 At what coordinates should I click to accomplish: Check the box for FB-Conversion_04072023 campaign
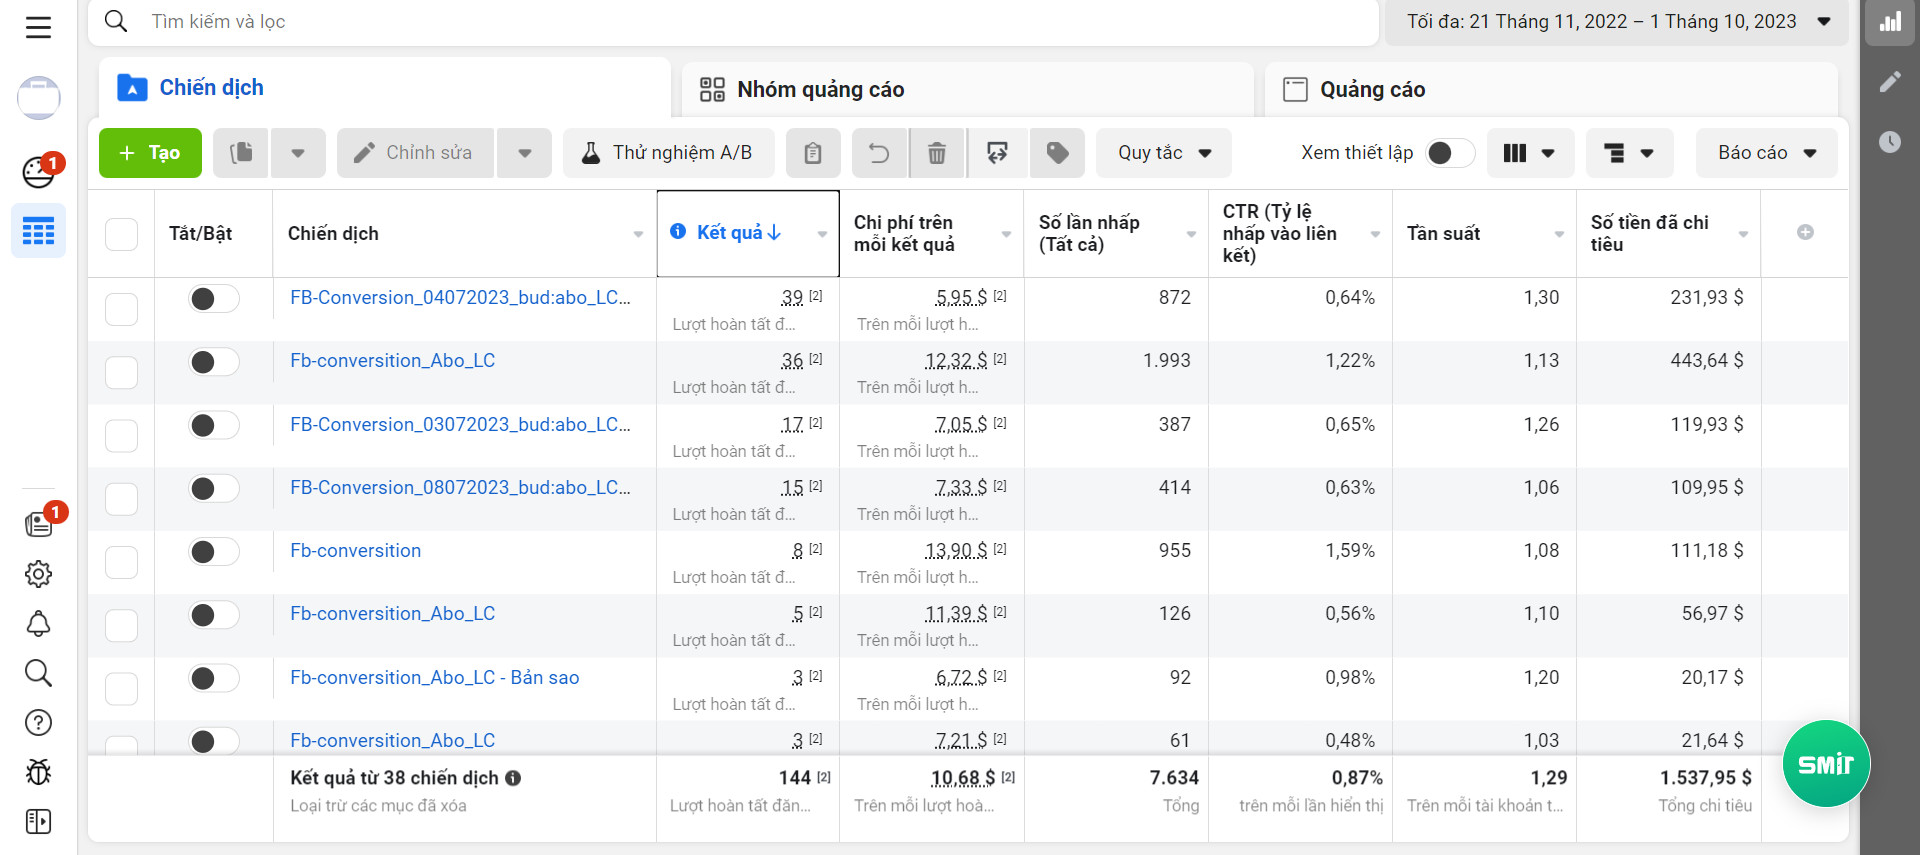click(x=122, y=309)
